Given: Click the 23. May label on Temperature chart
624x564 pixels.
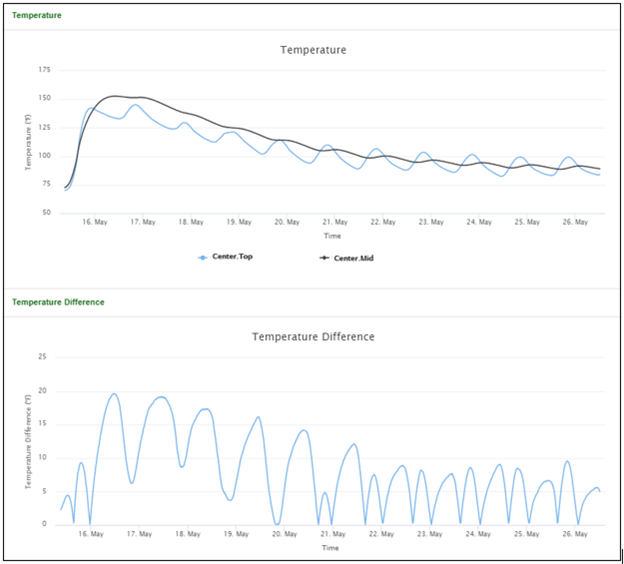Looking at the screenshot, I should [431, 222].
